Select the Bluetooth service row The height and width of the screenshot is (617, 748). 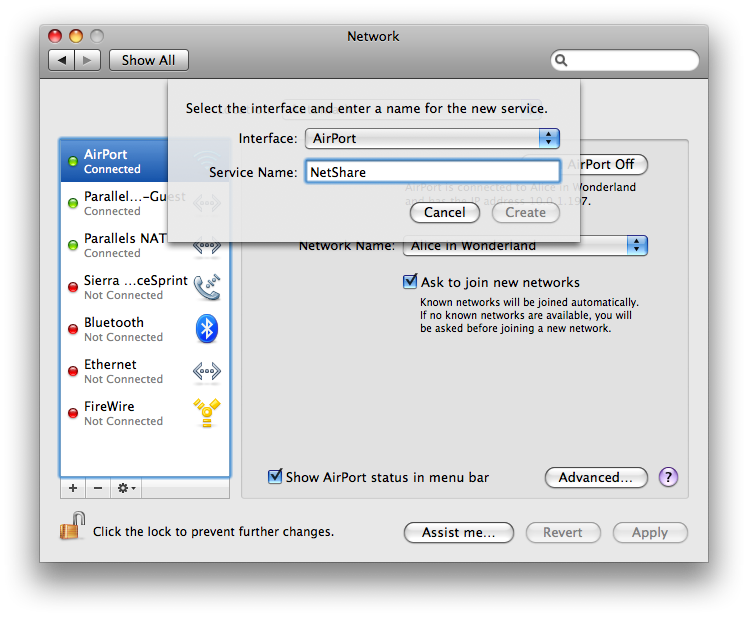[145, 329]
